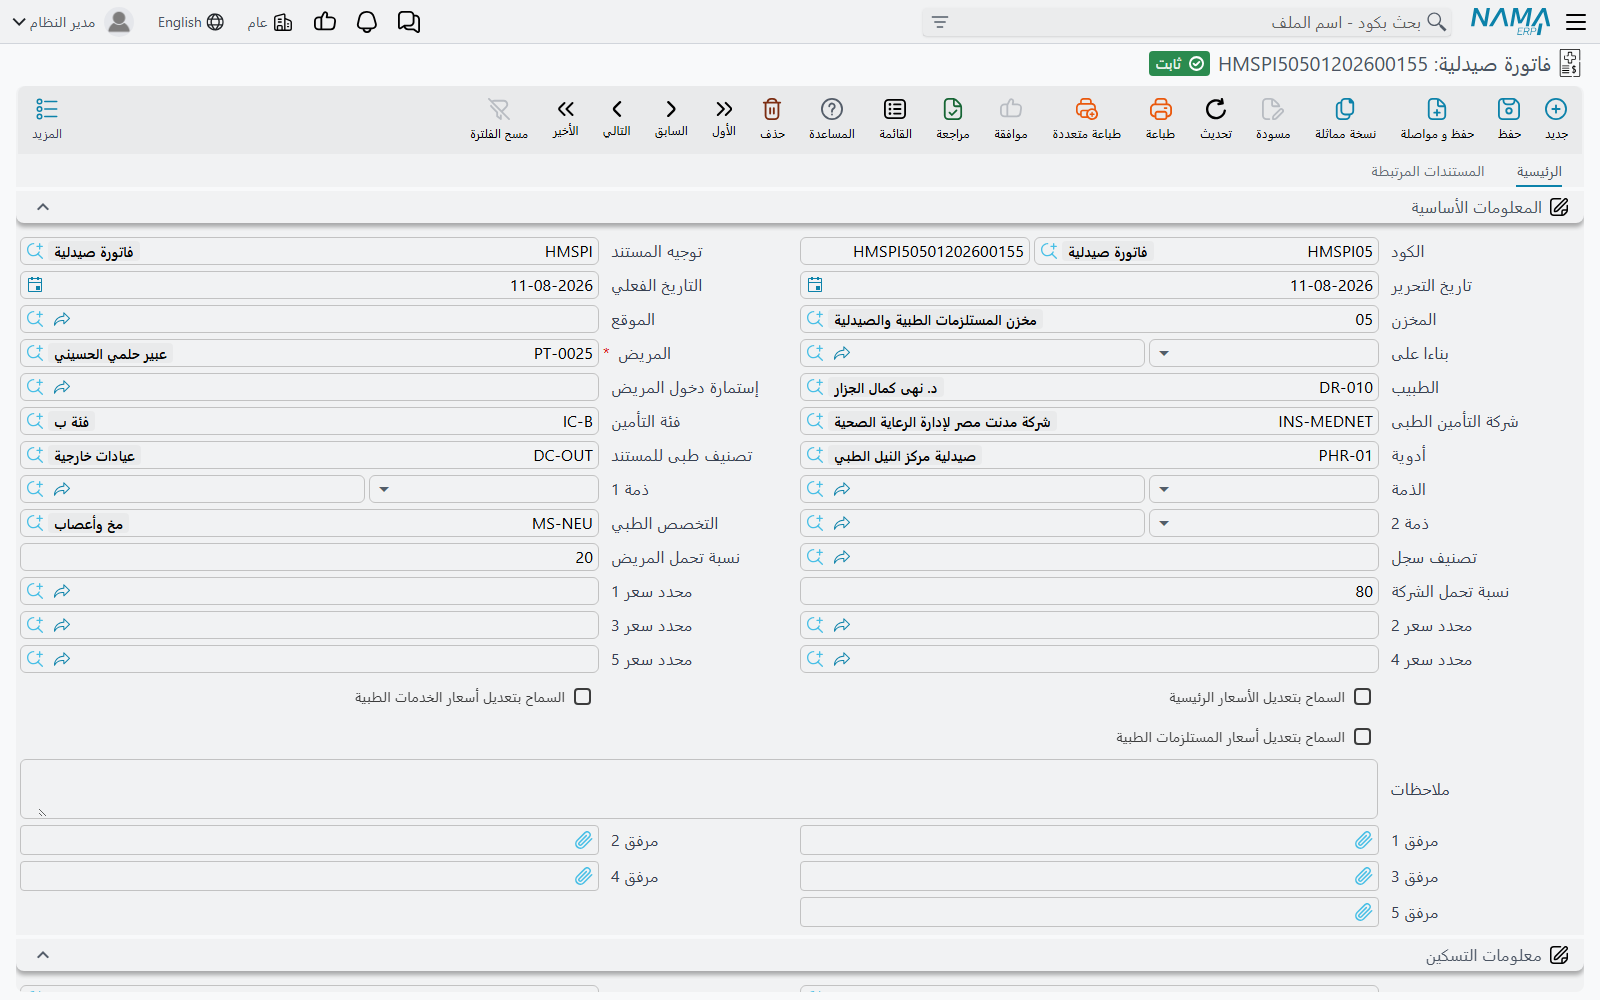Image resolution: width=1600 pixels, height=1000 pixels.
Task: Go to الأول (First) record
Action: point(724,109)
